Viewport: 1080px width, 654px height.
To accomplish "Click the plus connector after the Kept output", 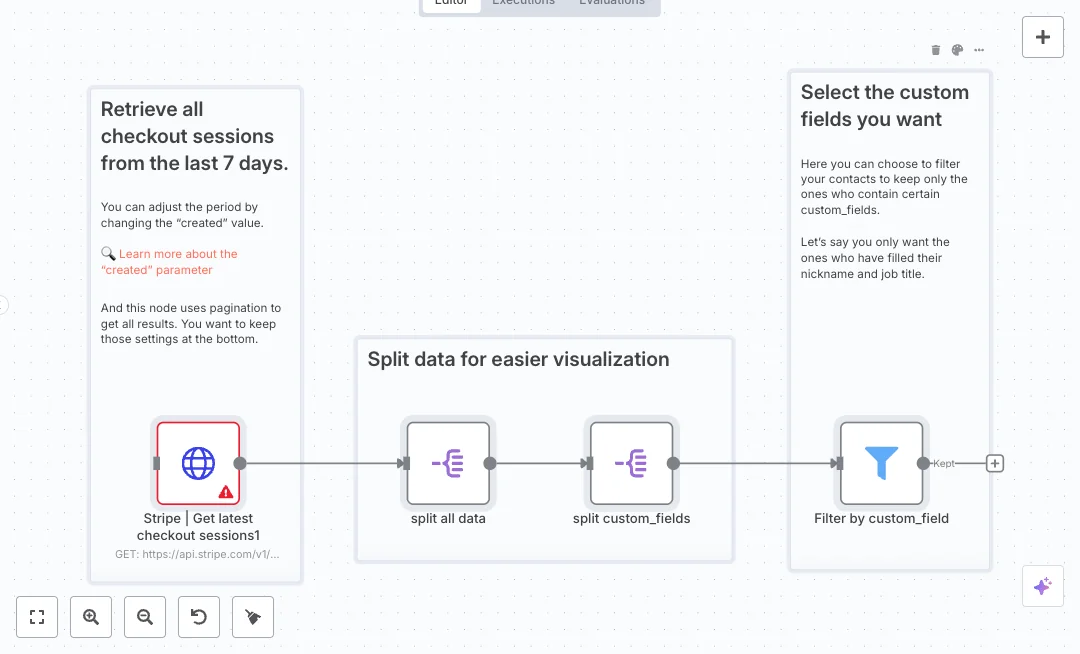I will (995, 463).
